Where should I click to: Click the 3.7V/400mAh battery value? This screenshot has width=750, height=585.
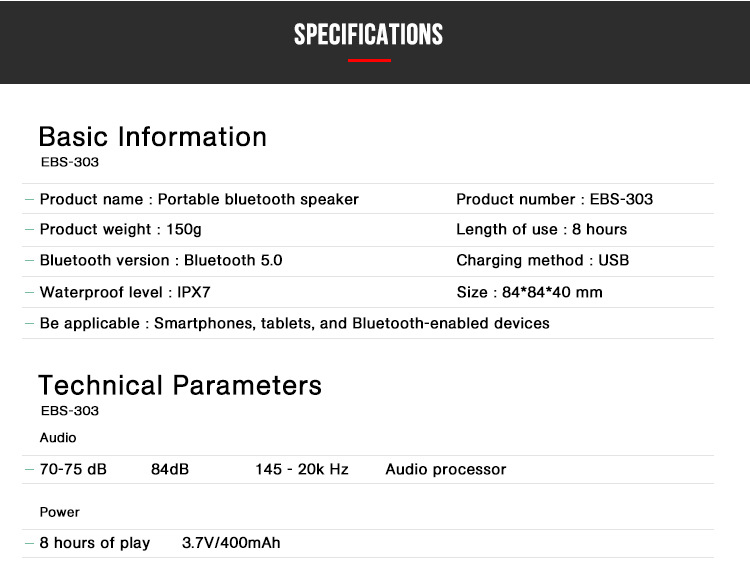coord(231,543)
